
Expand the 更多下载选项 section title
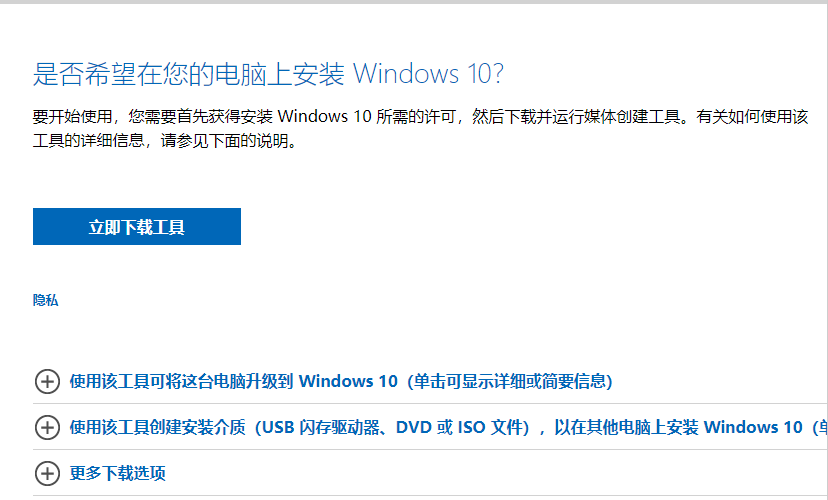point(118,473)
